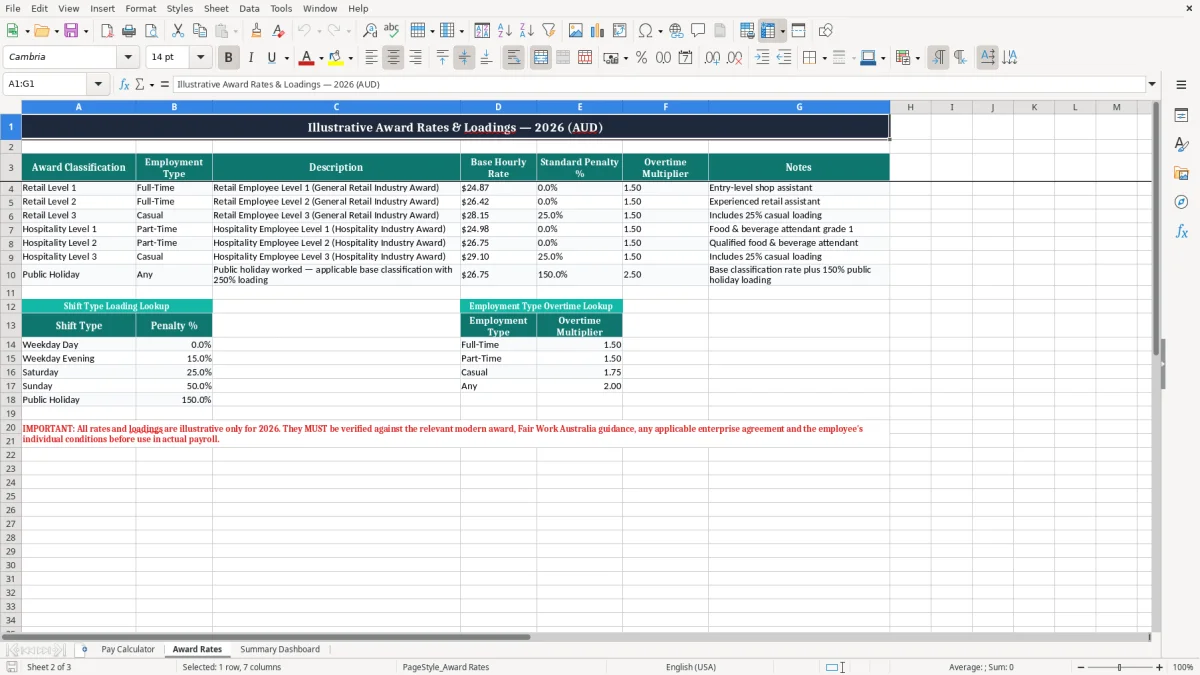
Task: Switch to Summary Dashboard sheet tab
Action: pyautogui.click(x=280, y=649)
